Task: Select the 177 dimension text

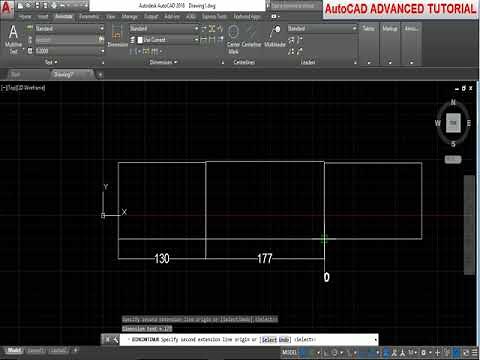Action: 265,258
